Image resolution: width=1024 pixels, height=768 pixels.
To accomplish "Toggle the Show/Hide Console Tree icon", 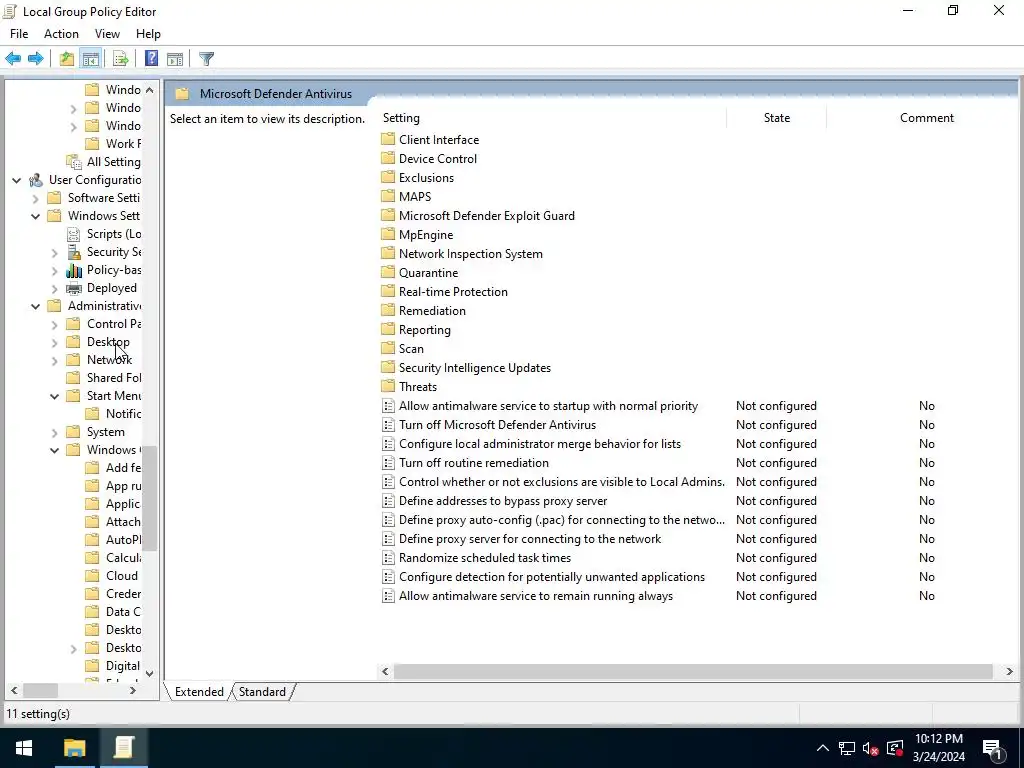I will 91,59.
